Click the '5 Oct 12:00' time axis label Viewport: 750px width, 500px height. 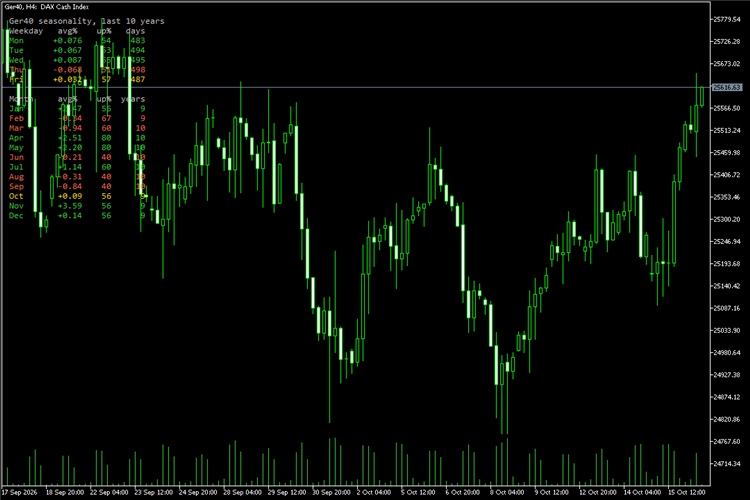pos(418,492)
